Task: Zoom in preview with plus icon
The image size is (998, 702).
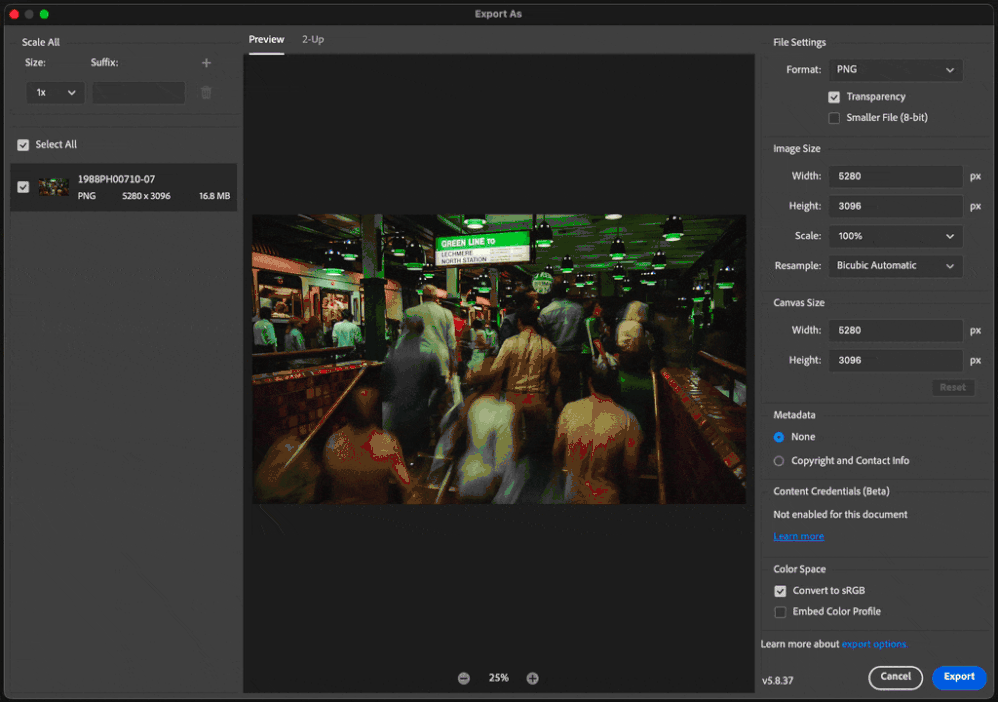Action: tap(533, 678)
